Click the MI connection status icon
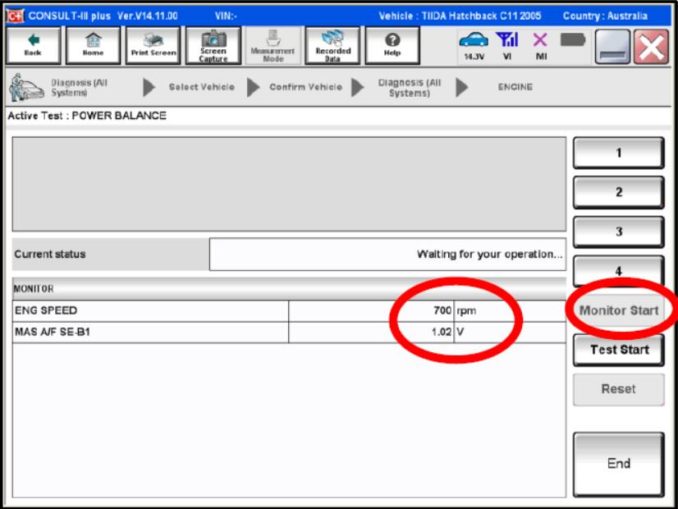Screen dimensions: 678x509 point(540,45)
